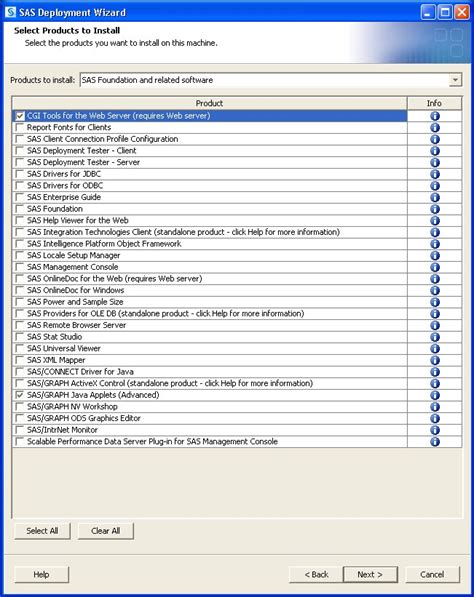Click the Product column header
Viewport: 474px width, 597px height.
click(209, 103)
